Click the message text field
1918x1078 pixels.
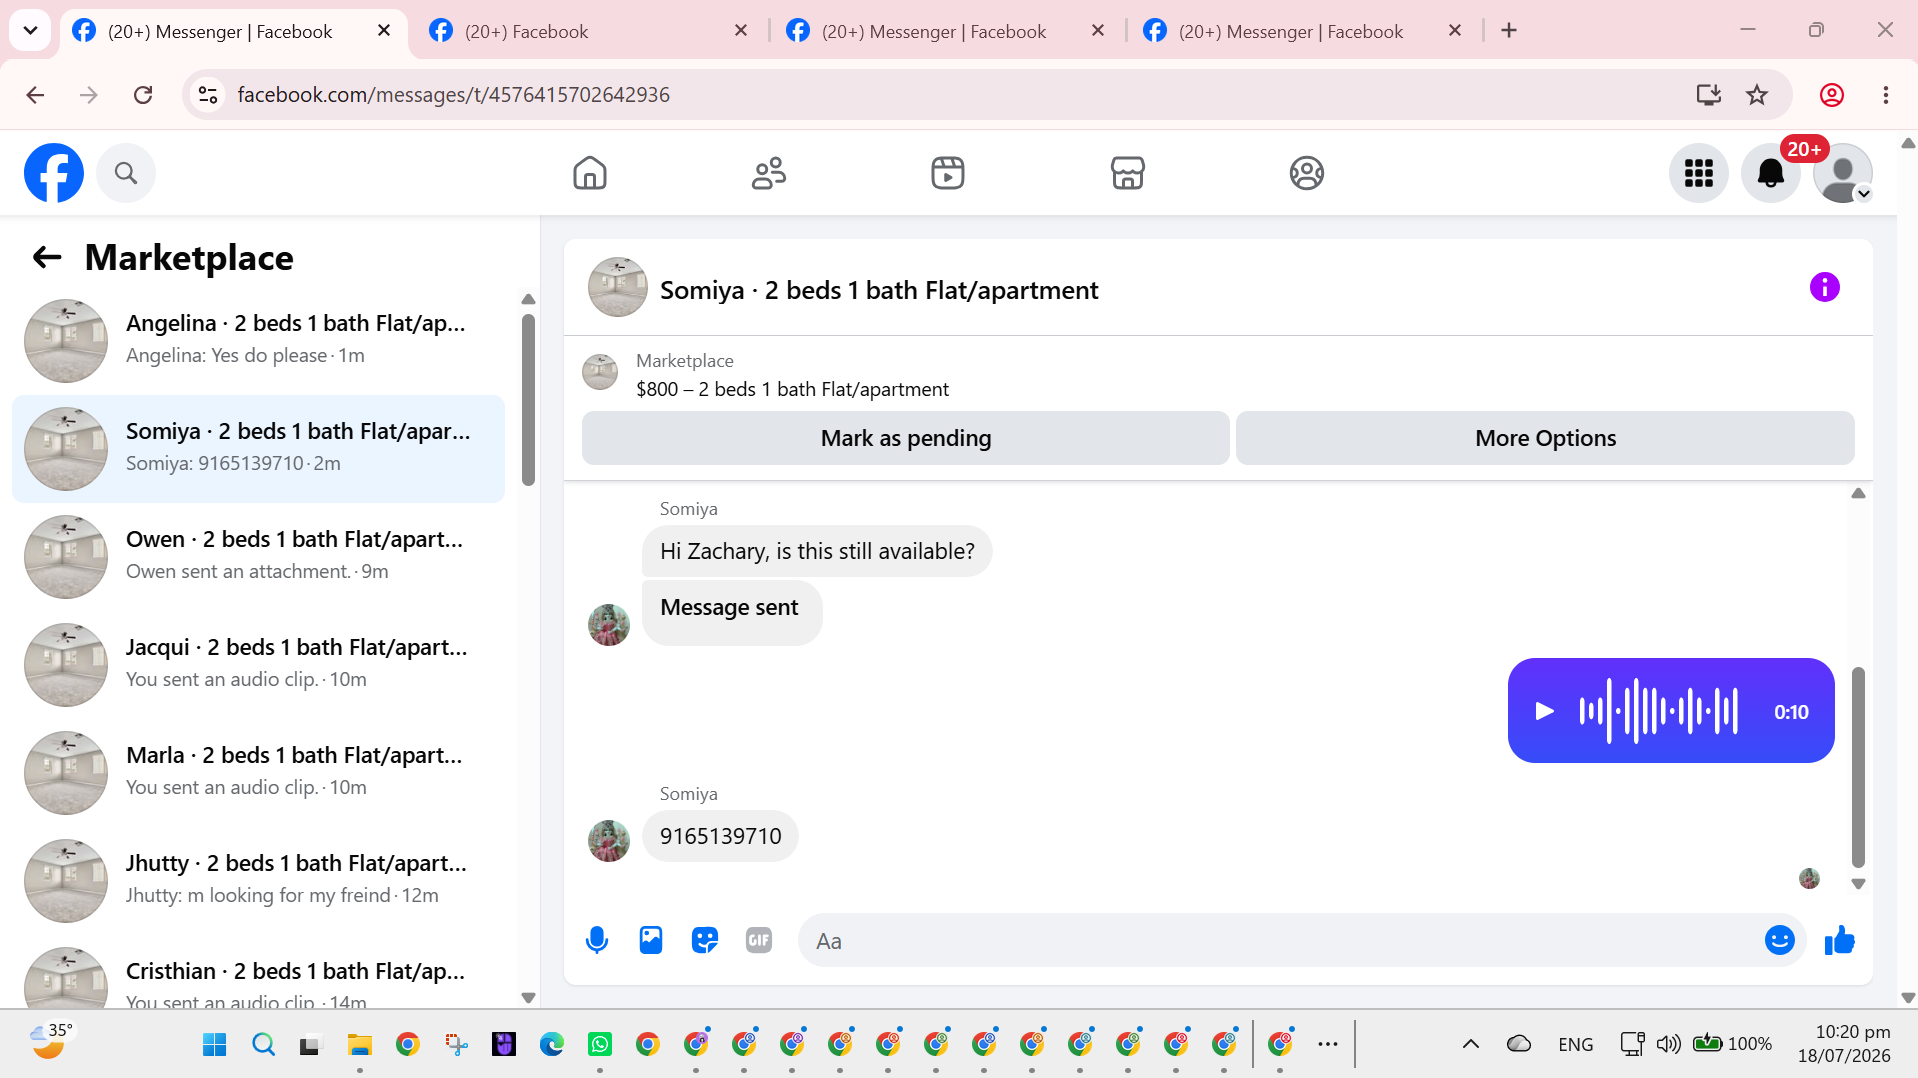coord(1283,941)
